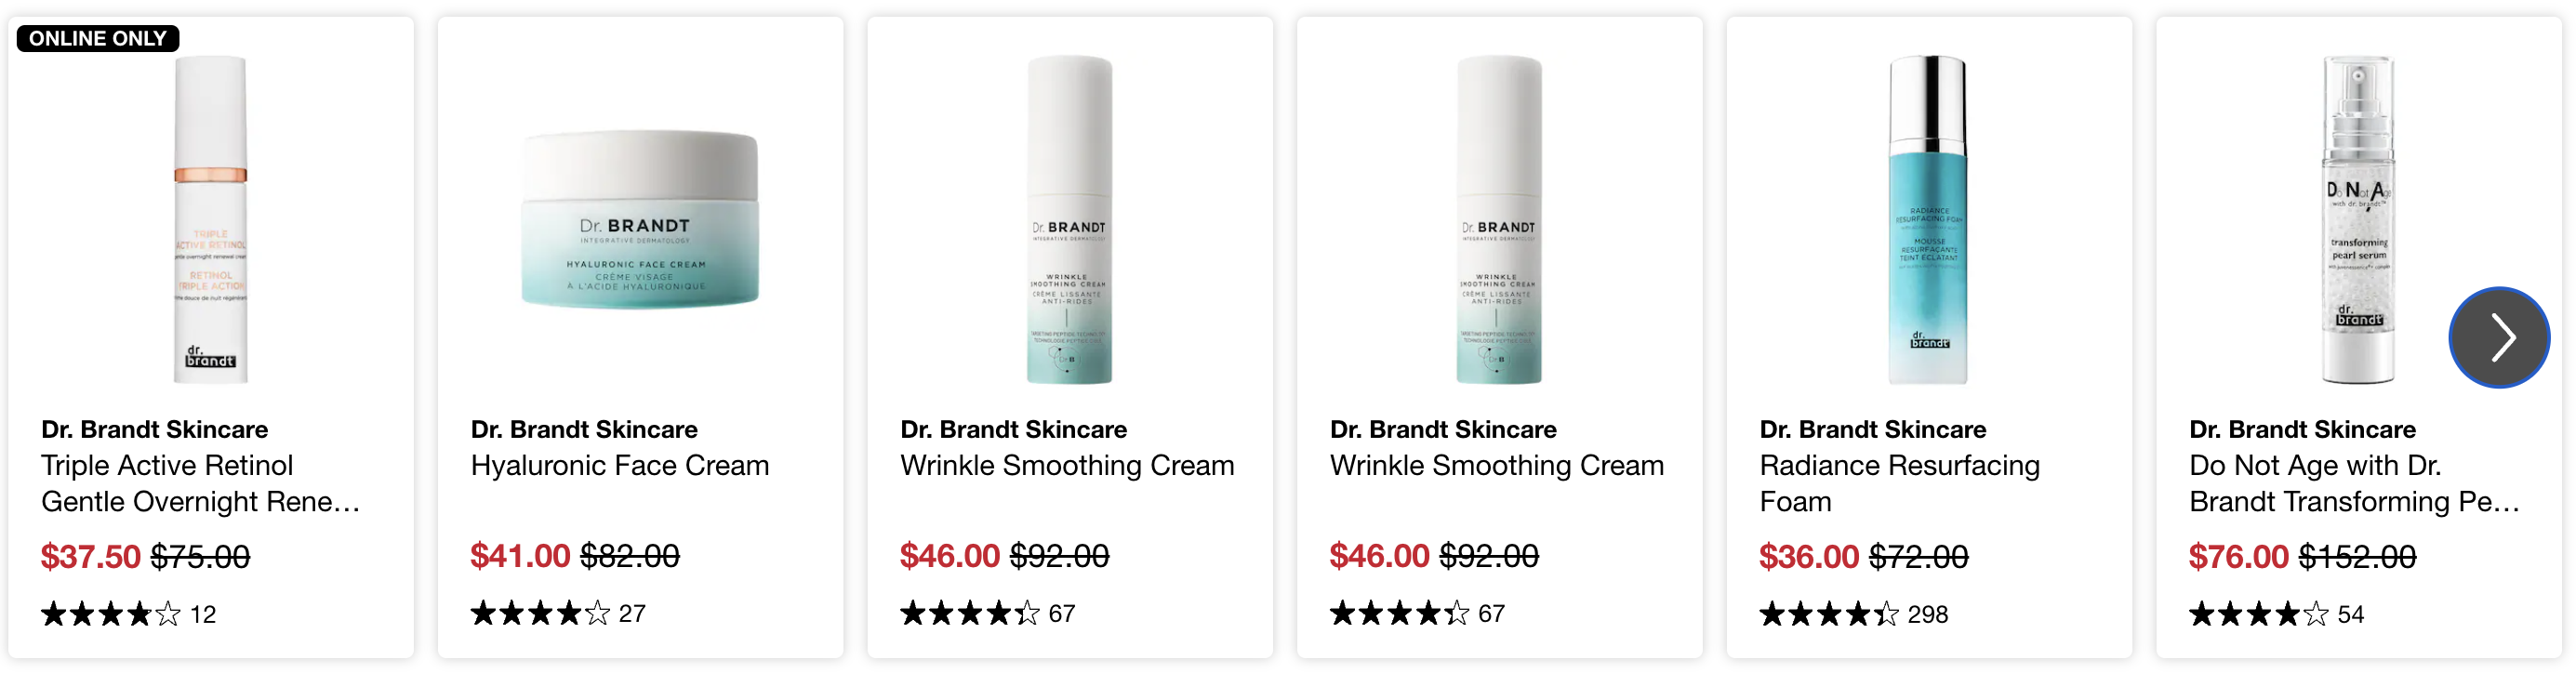
Task: Open Radiance Resurfacing Foam title link
Action: pyautogui.click(x=1899, y=483)
